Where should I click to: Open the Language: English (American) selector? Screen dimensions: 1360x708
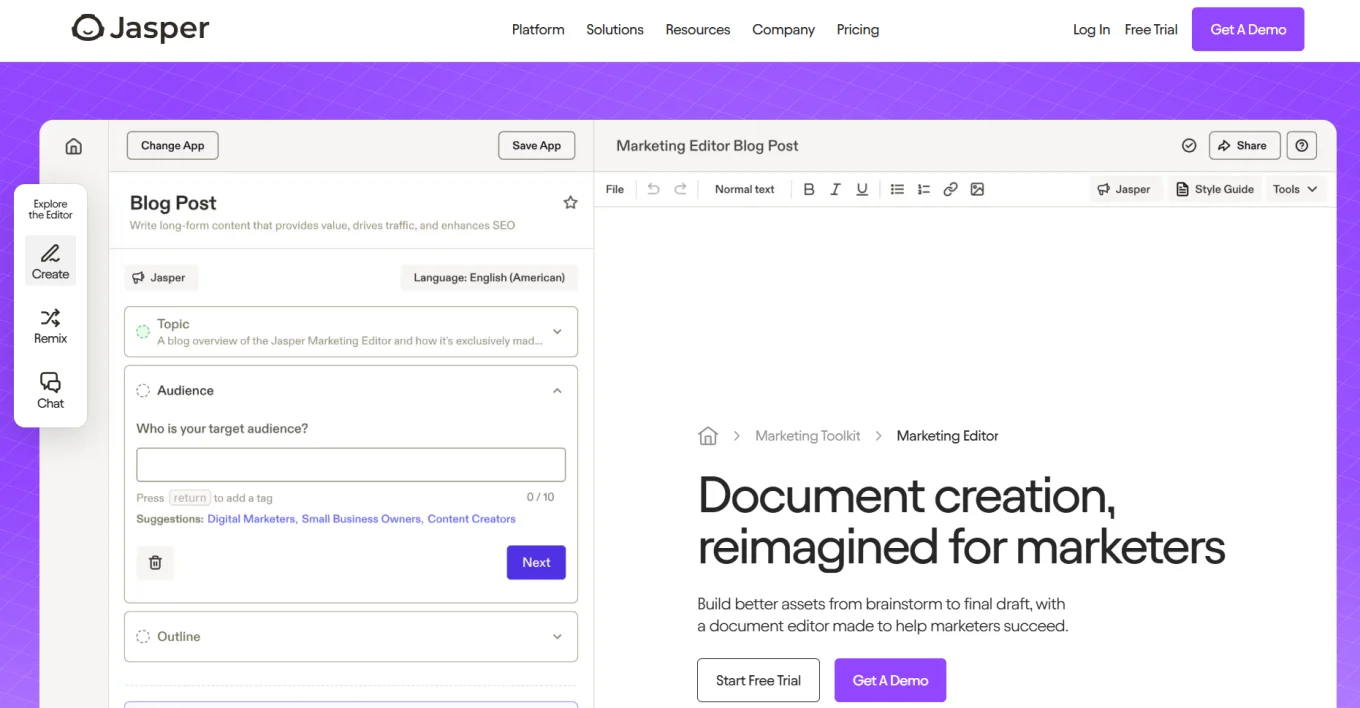point(489,278)
